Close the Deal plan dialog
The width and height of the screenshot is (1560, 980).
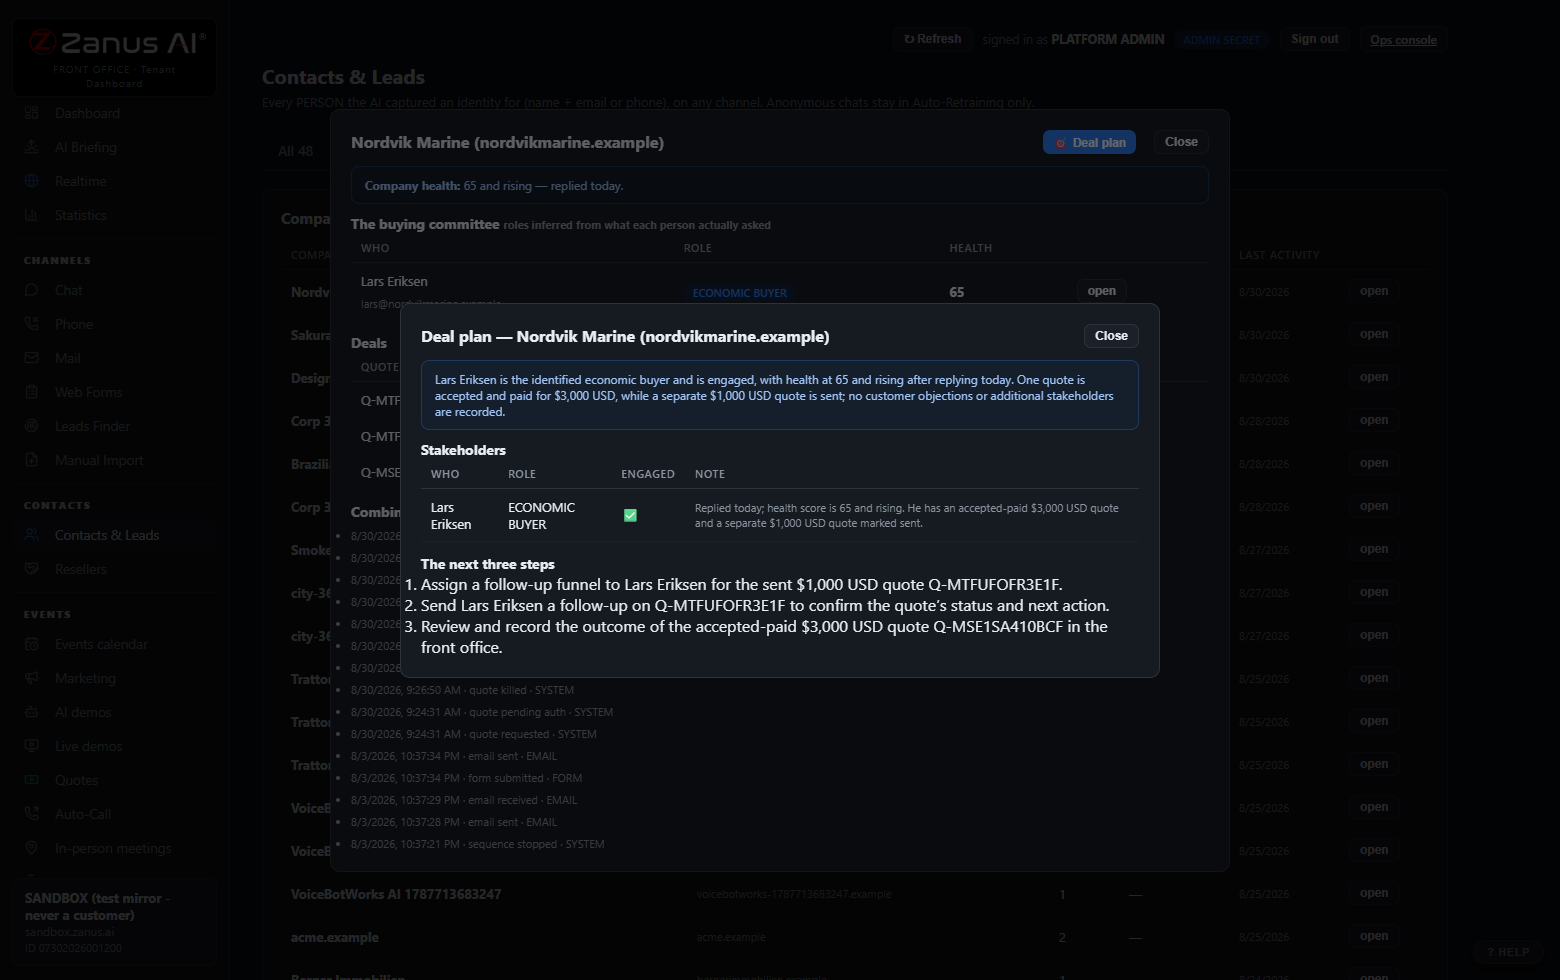(1111, 336)
